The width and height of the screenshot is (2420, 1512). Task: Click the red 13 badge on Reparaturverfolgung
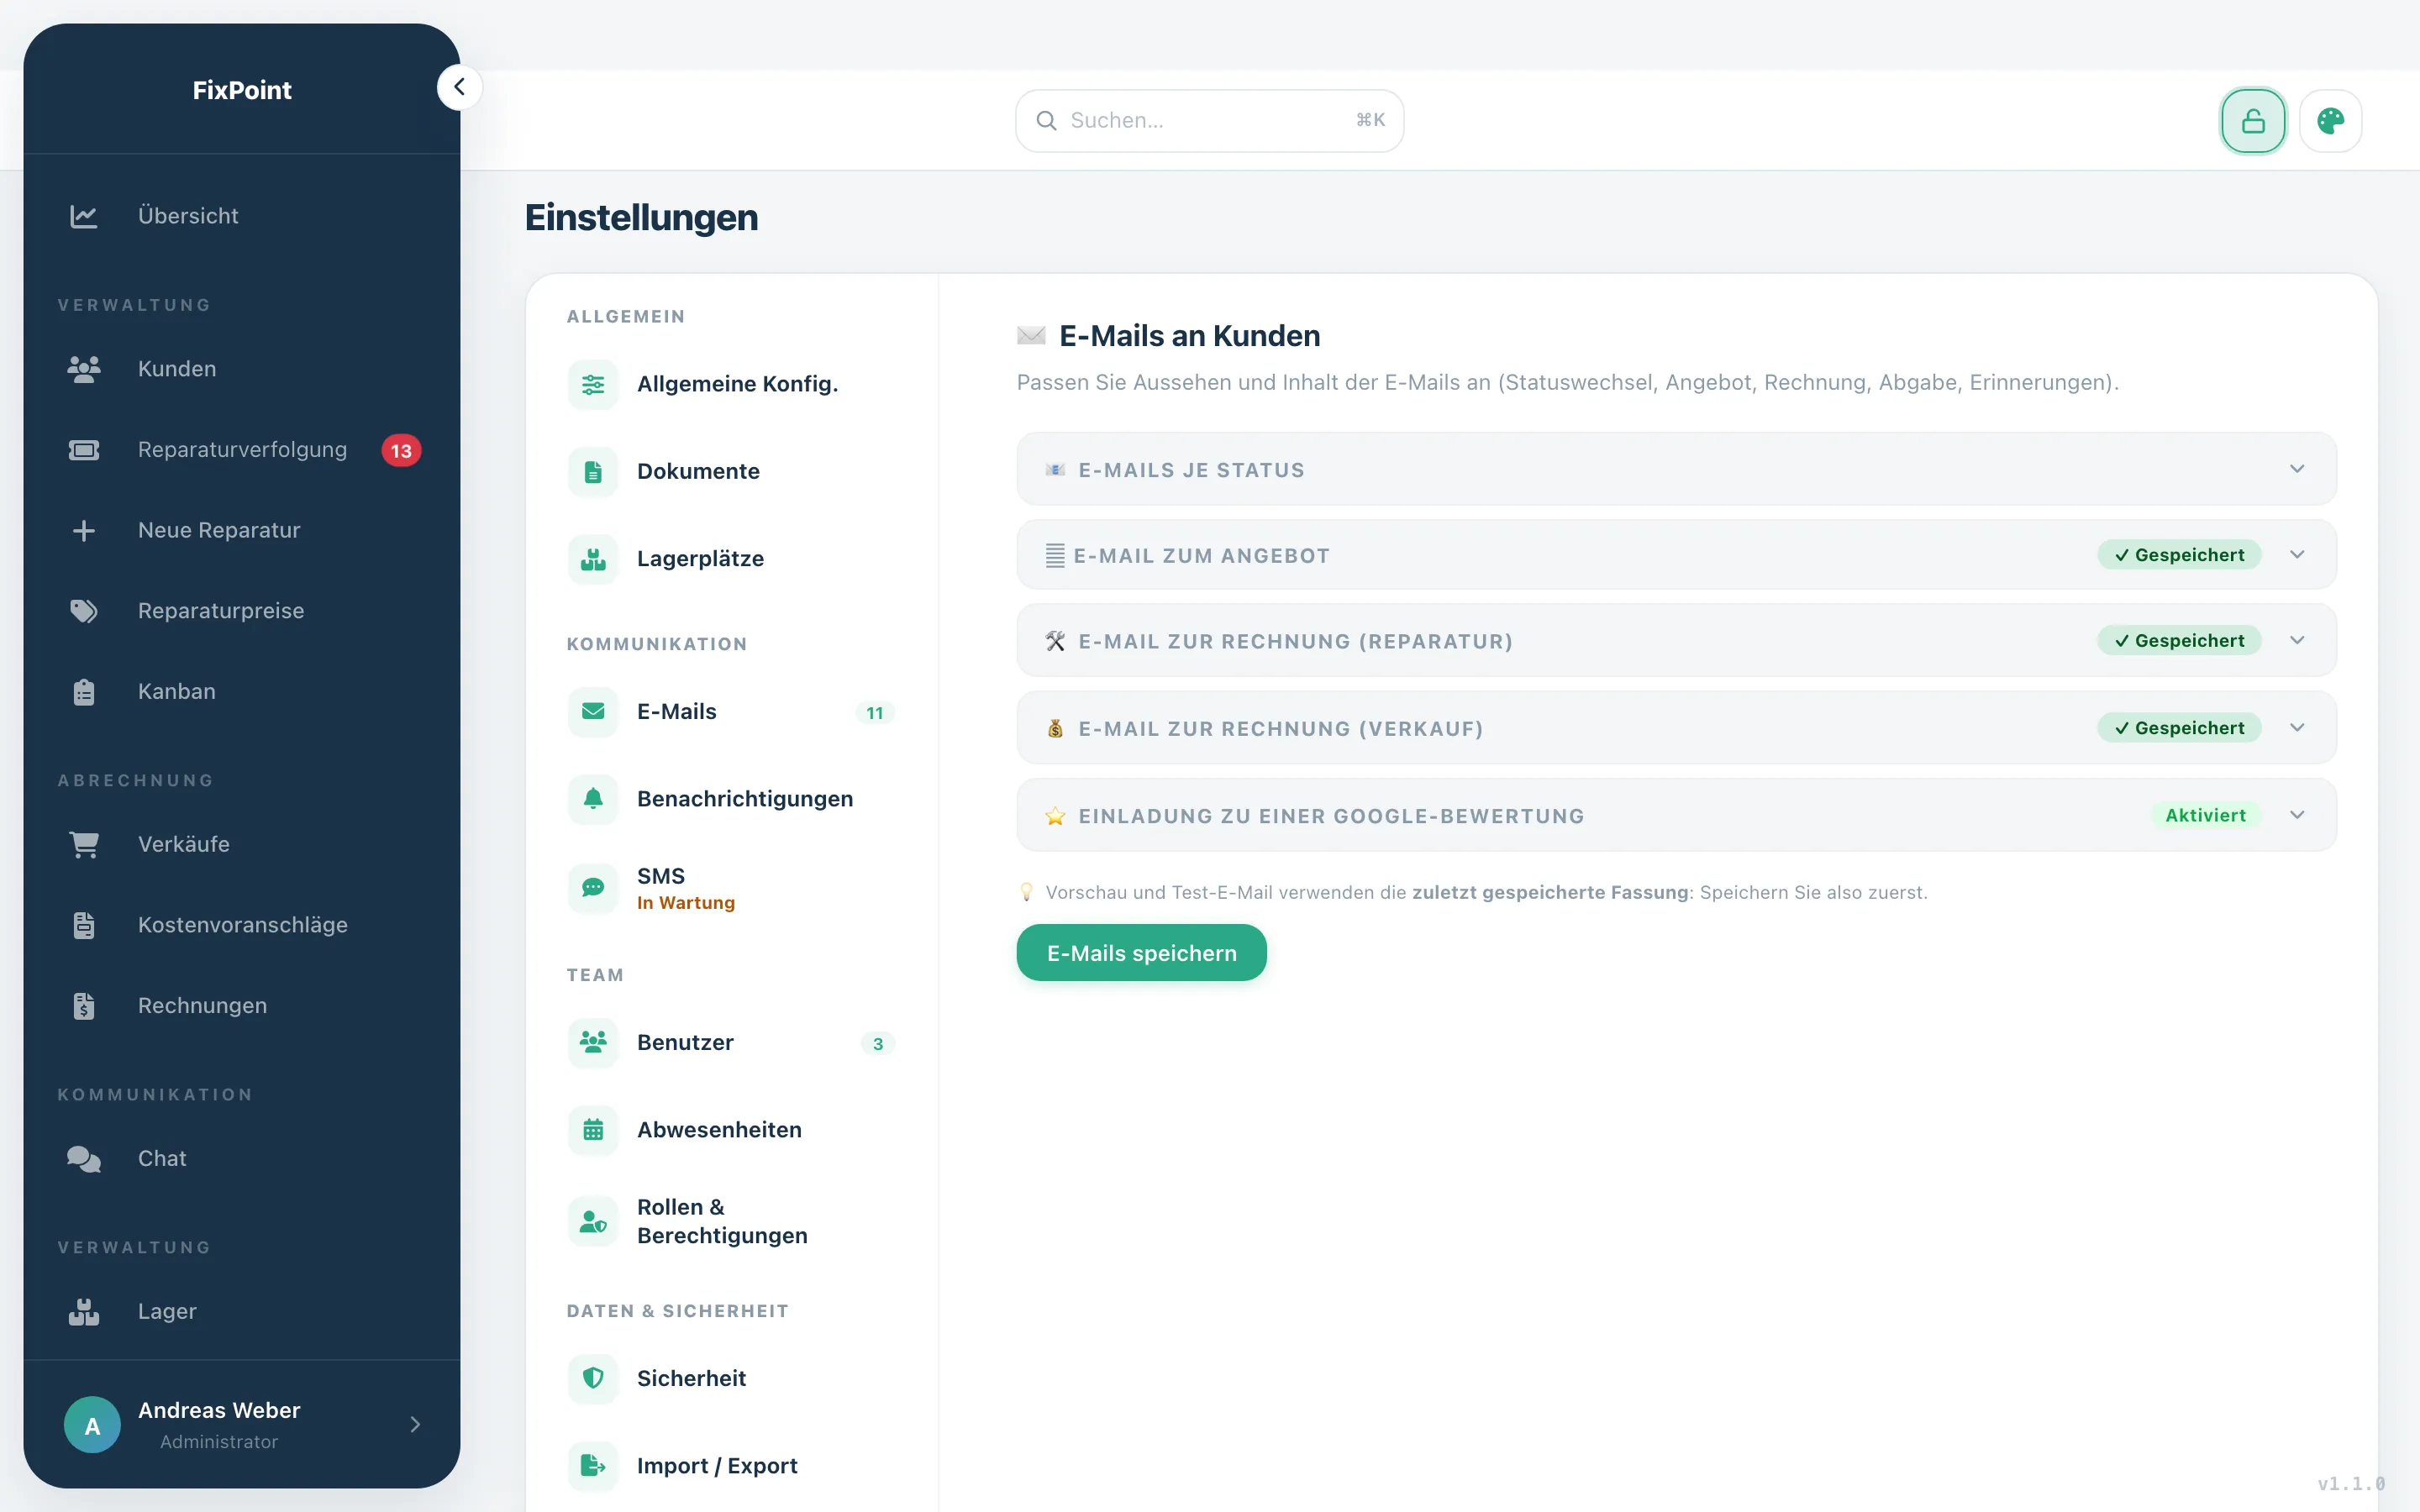point(401,451)
